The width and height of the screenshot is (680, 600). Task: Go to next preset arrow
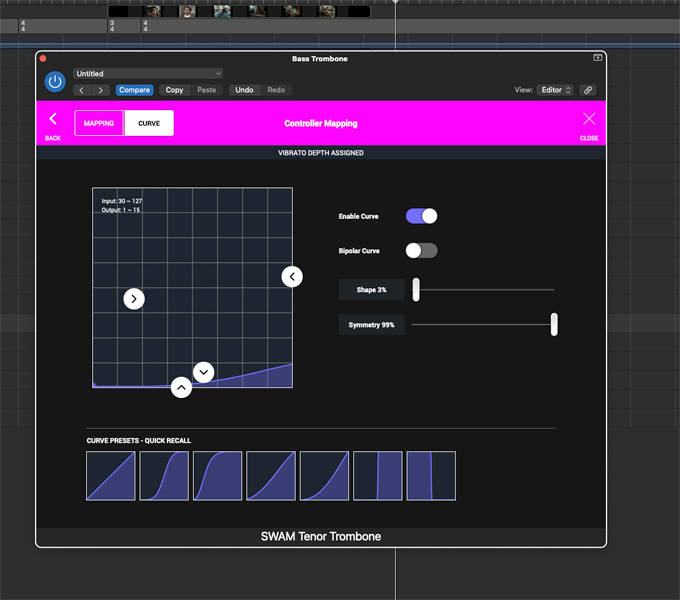pos(100,90)
